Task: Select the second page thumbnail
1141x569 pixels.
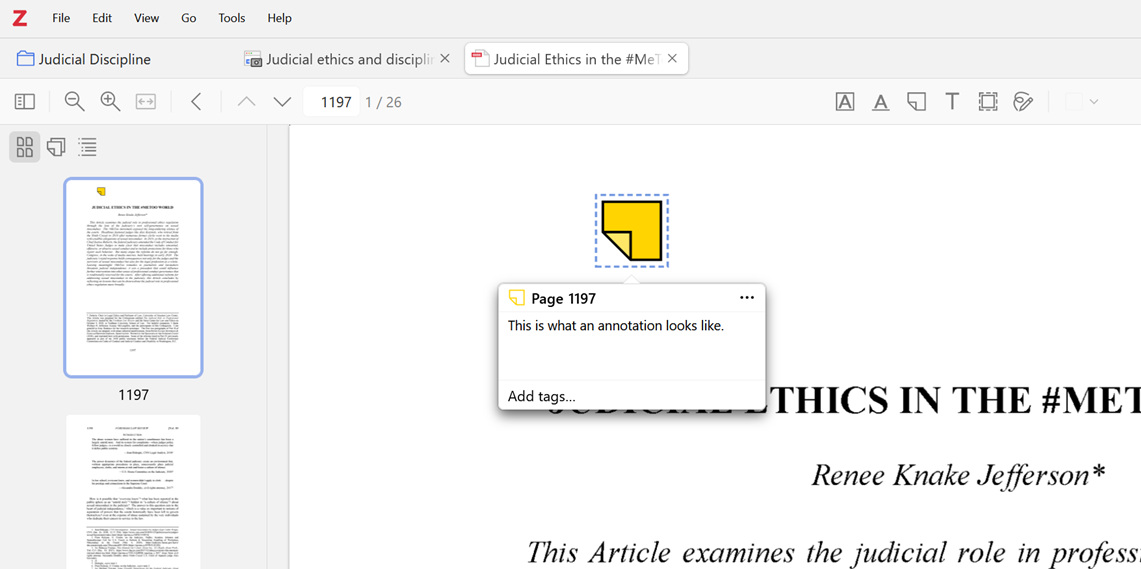Action: (x=133, y=491)
